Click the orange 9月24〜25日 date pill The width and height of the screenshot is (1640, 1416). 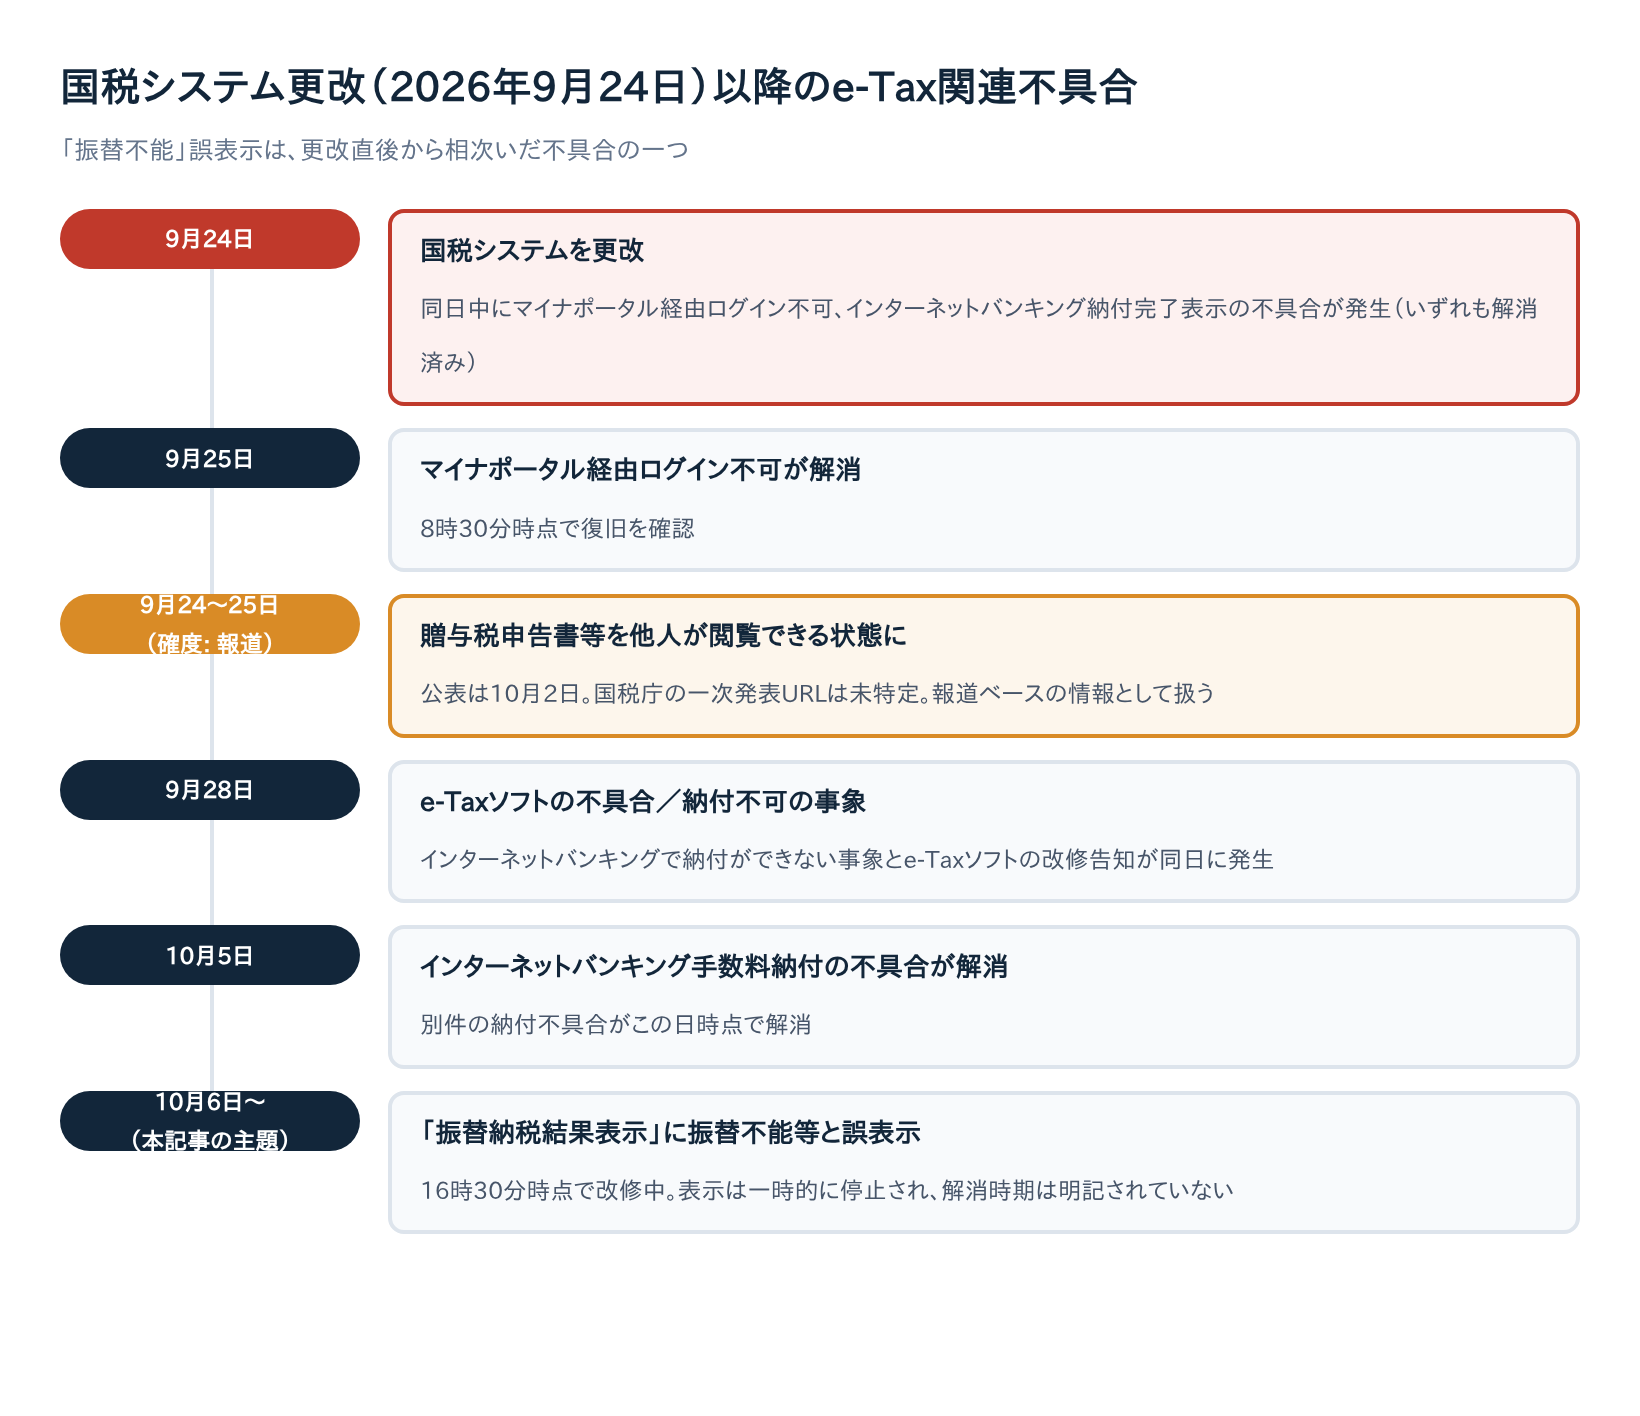click(210, 624)
